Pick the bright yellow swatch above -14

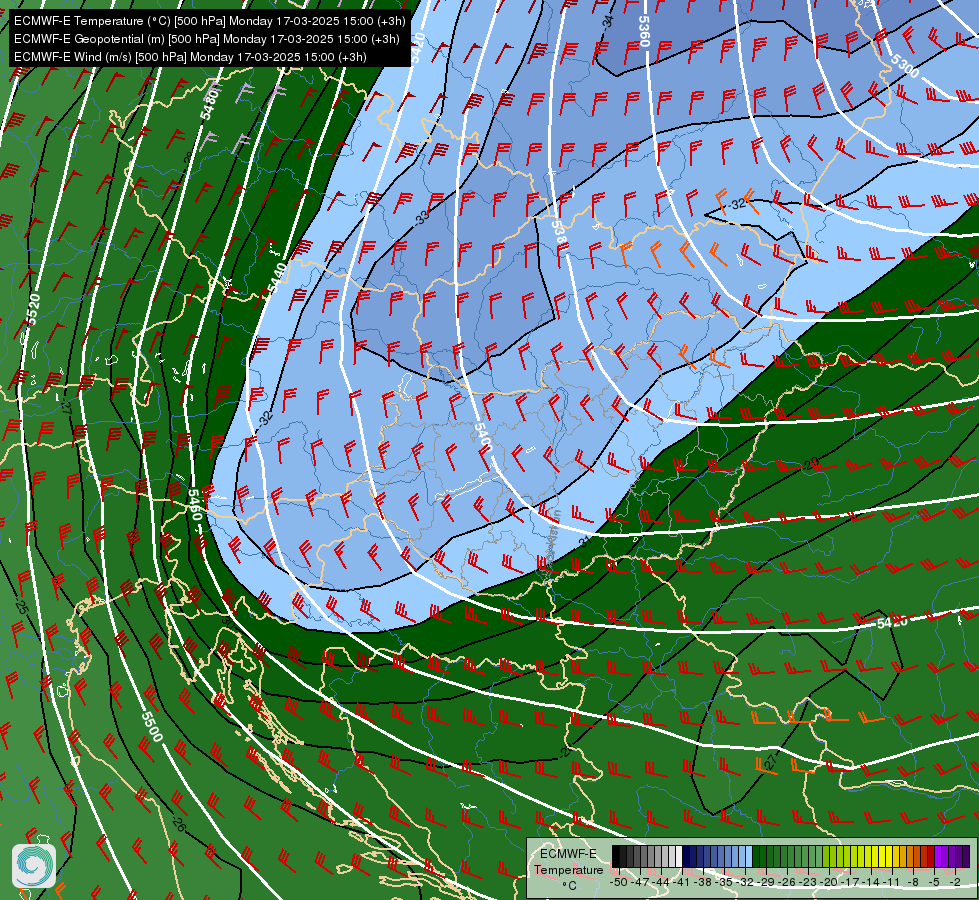pyautogui.click(x=875, y=856)
